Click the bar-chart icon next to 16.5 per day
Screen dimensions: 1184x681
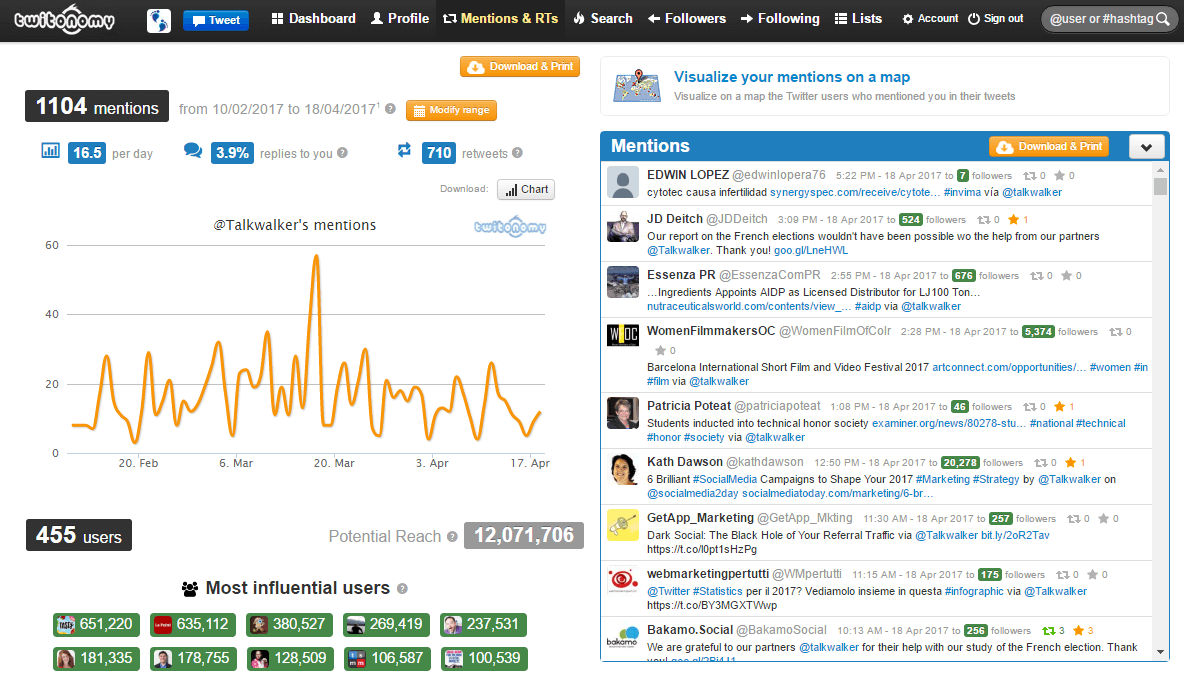coord(50,148)
